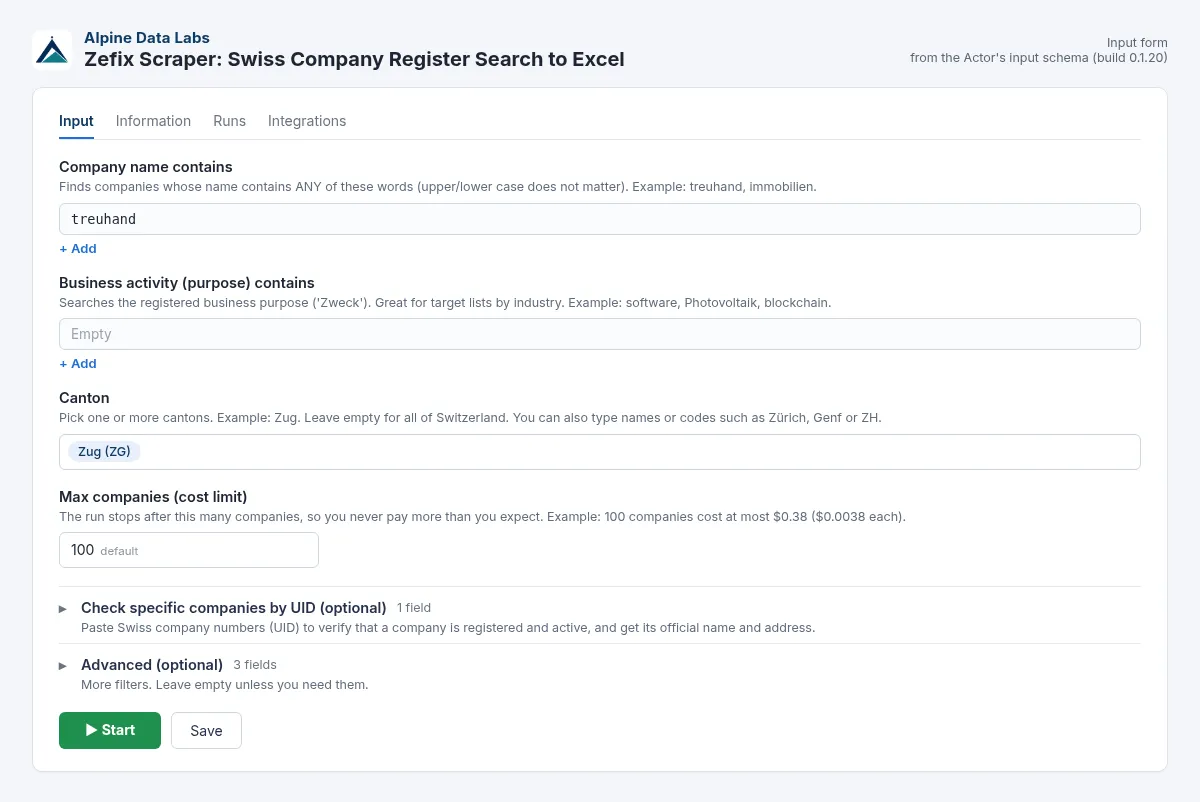Click the 'Company name contains' label

click(x=146, y=167)
